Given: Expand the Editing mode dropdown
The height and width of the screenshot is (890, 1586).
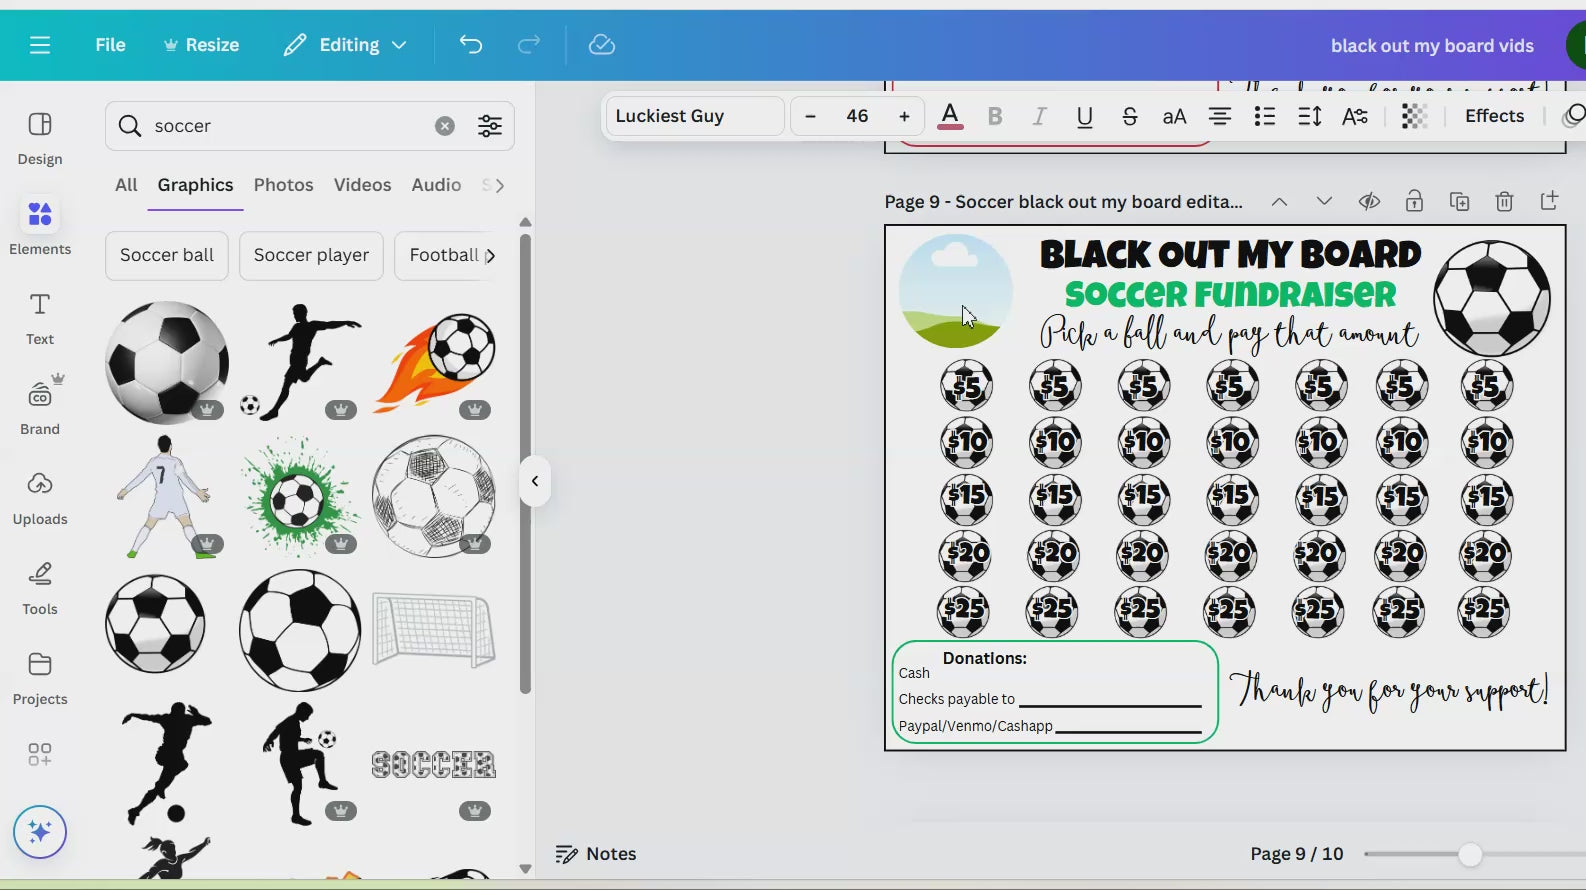Looking at the screenshot, I should (345, 45).
